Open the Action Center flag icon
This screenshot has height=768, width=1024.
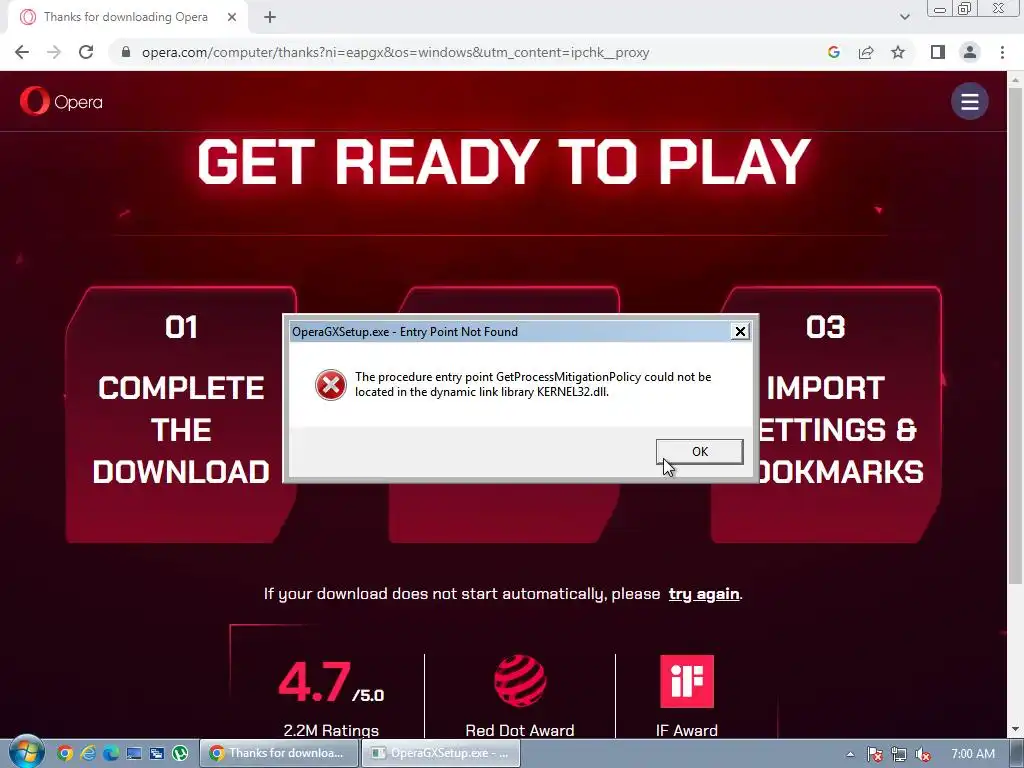pyautogui.click(x=874, y=754)
